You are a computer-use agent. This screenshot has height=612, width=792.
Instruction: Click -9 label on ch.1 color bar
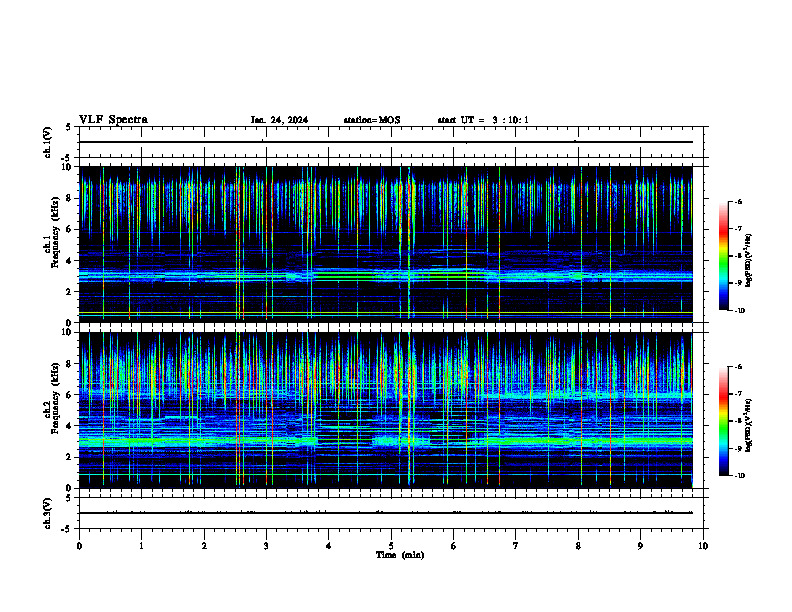point(738,283)
